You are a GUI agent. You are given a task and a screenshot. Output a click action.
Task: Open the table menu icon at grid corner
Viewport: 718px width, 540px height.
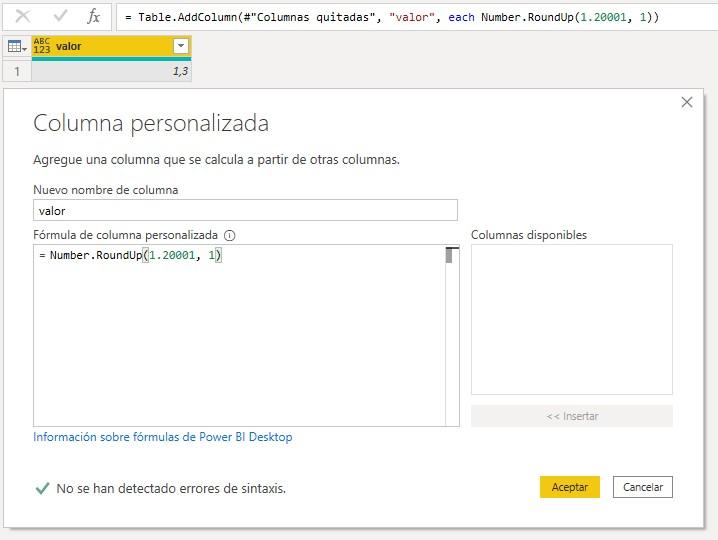(16, 46)
